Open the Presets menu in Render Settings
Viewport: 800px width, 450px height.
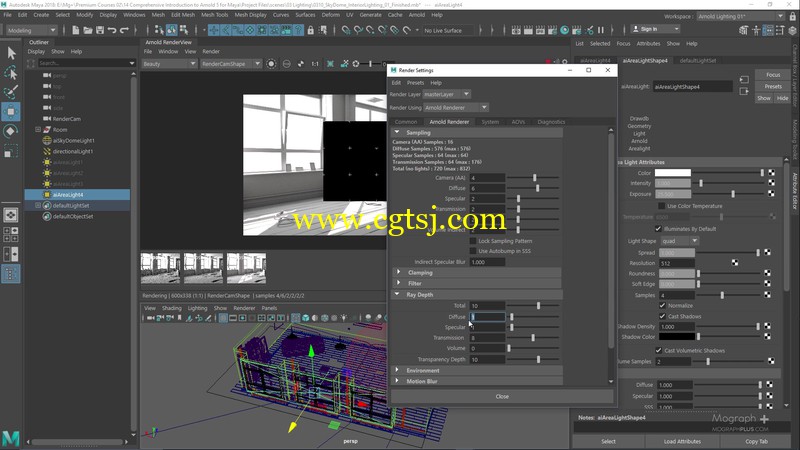coord(415,83)
